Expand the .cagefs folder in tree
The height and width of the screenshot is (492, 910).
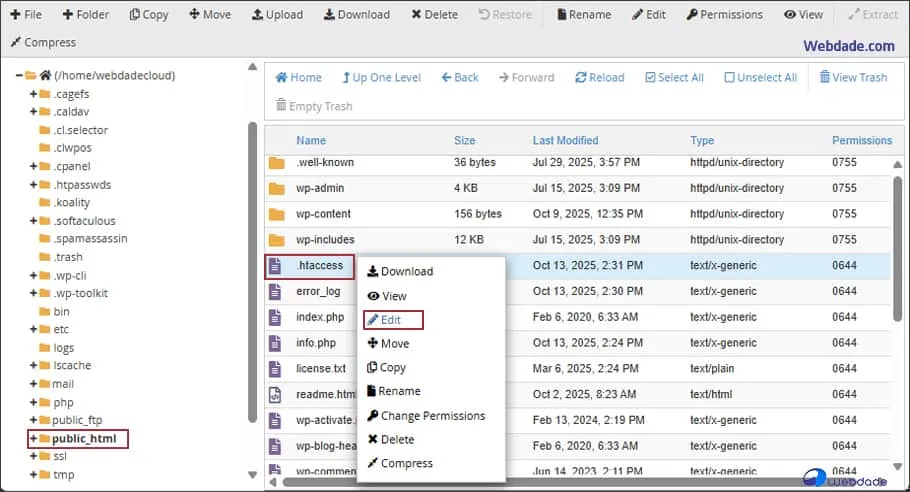(x=33, y=94)
